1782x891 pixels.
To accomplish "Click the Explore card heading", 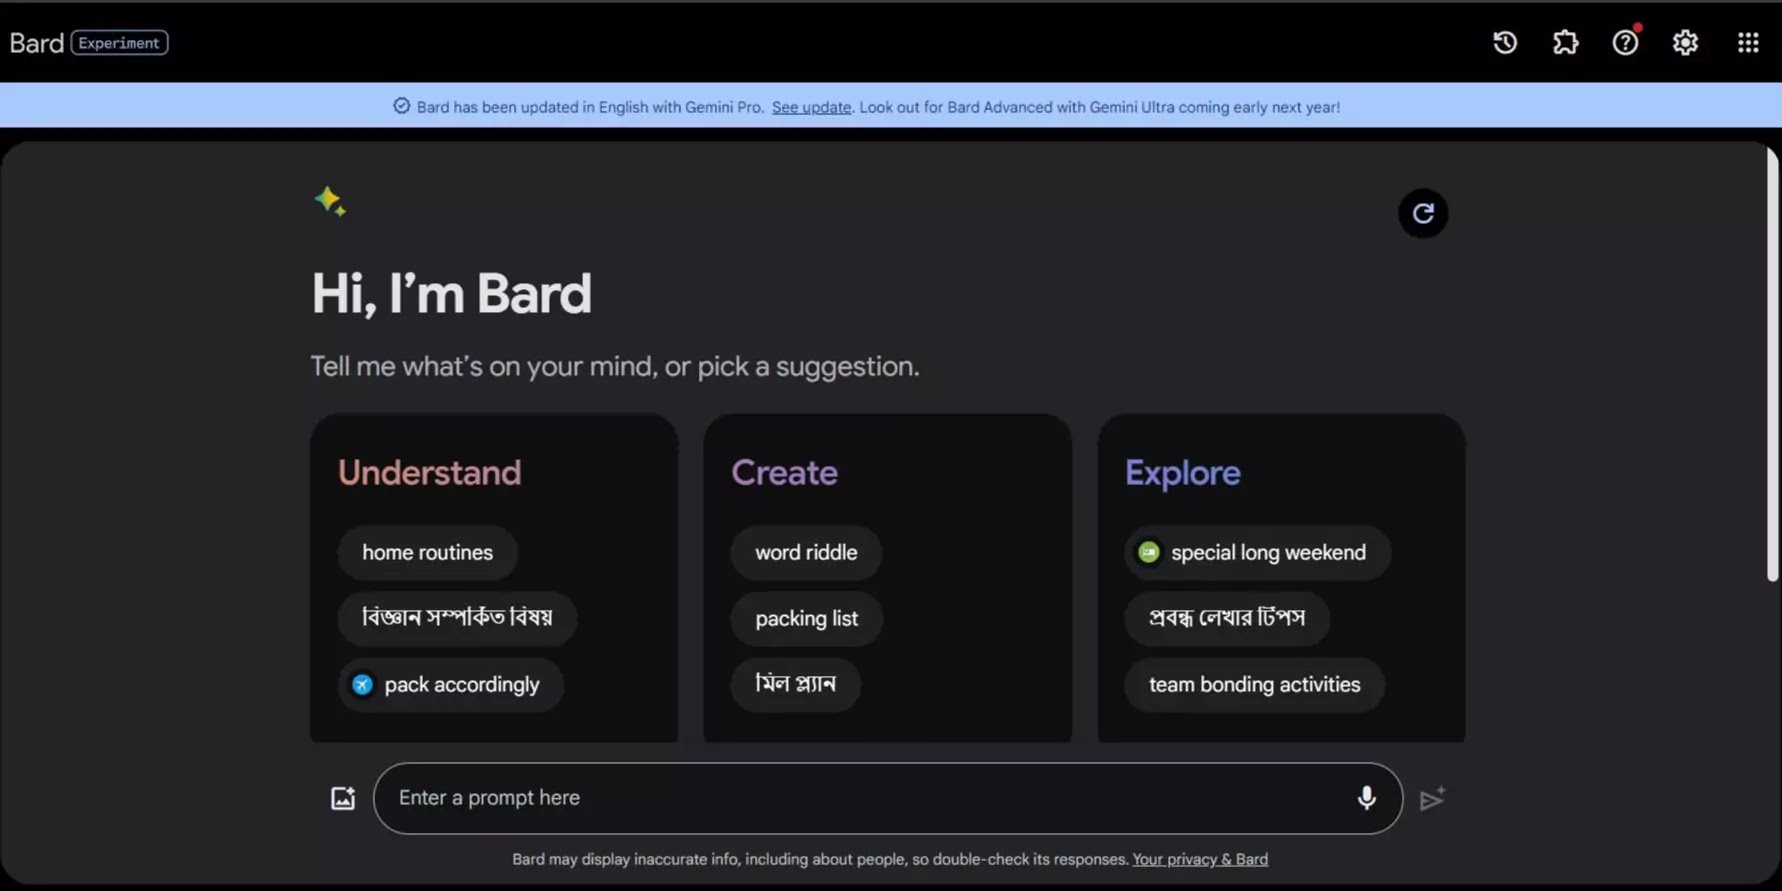I will 1182,472.
